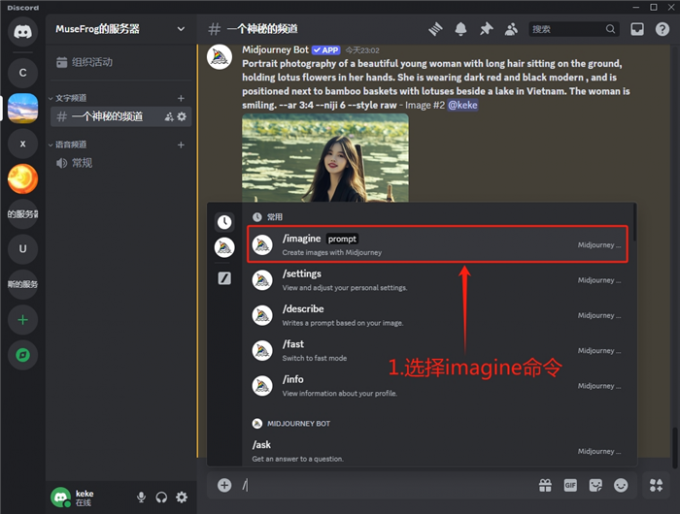The image size is (680, 514).
Task: Select the sky landscape server icon
Action: (23, 108)
